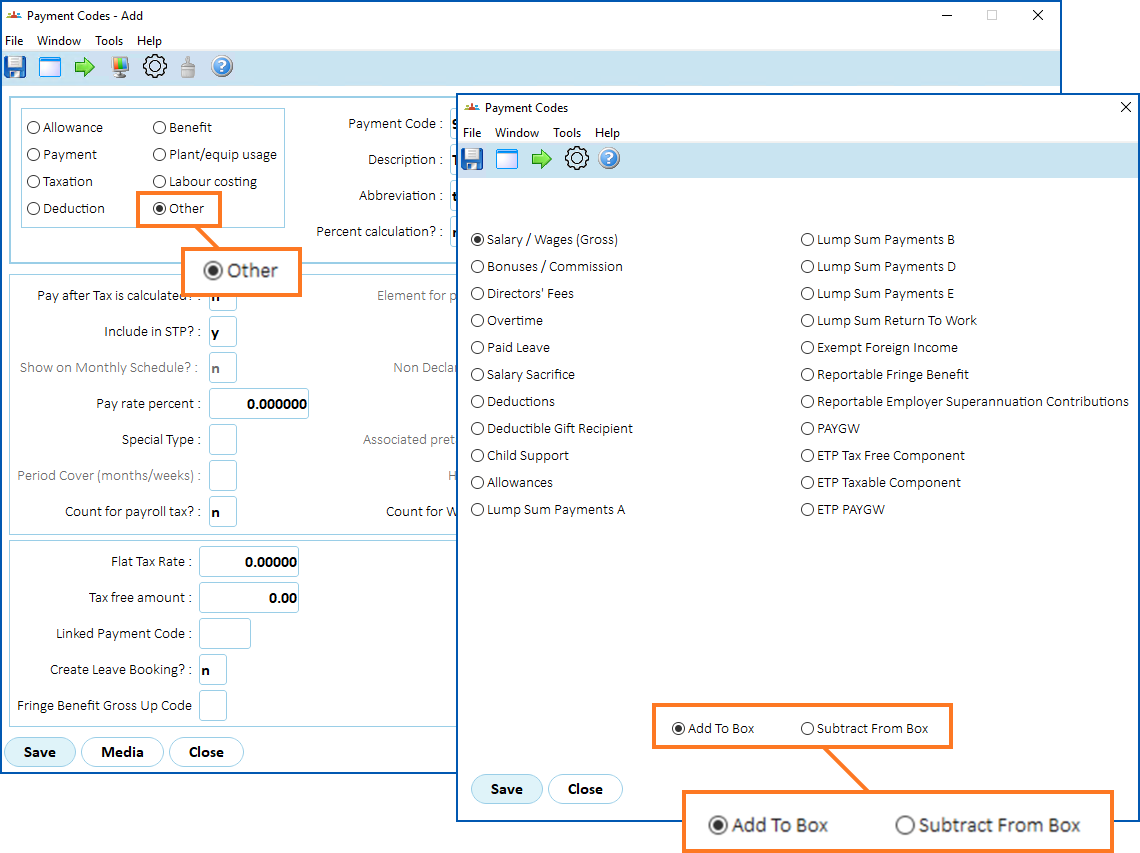Pick the ETP Taxable Component option
This screenshot has height=853, width=1140.
[x=808, y=483]
